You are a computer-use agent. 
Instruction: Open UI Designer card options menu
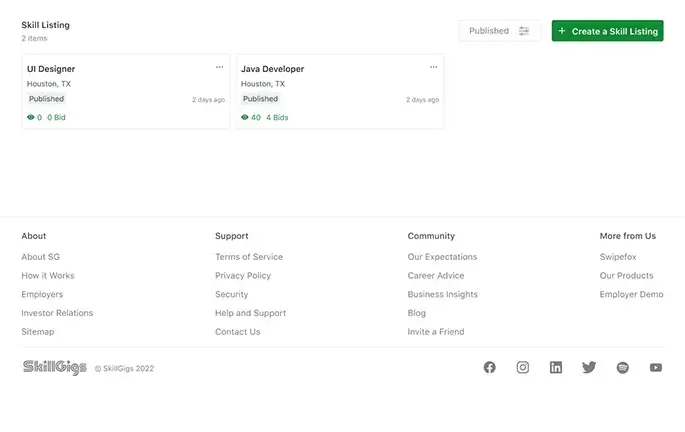click(x=219, y=67)
